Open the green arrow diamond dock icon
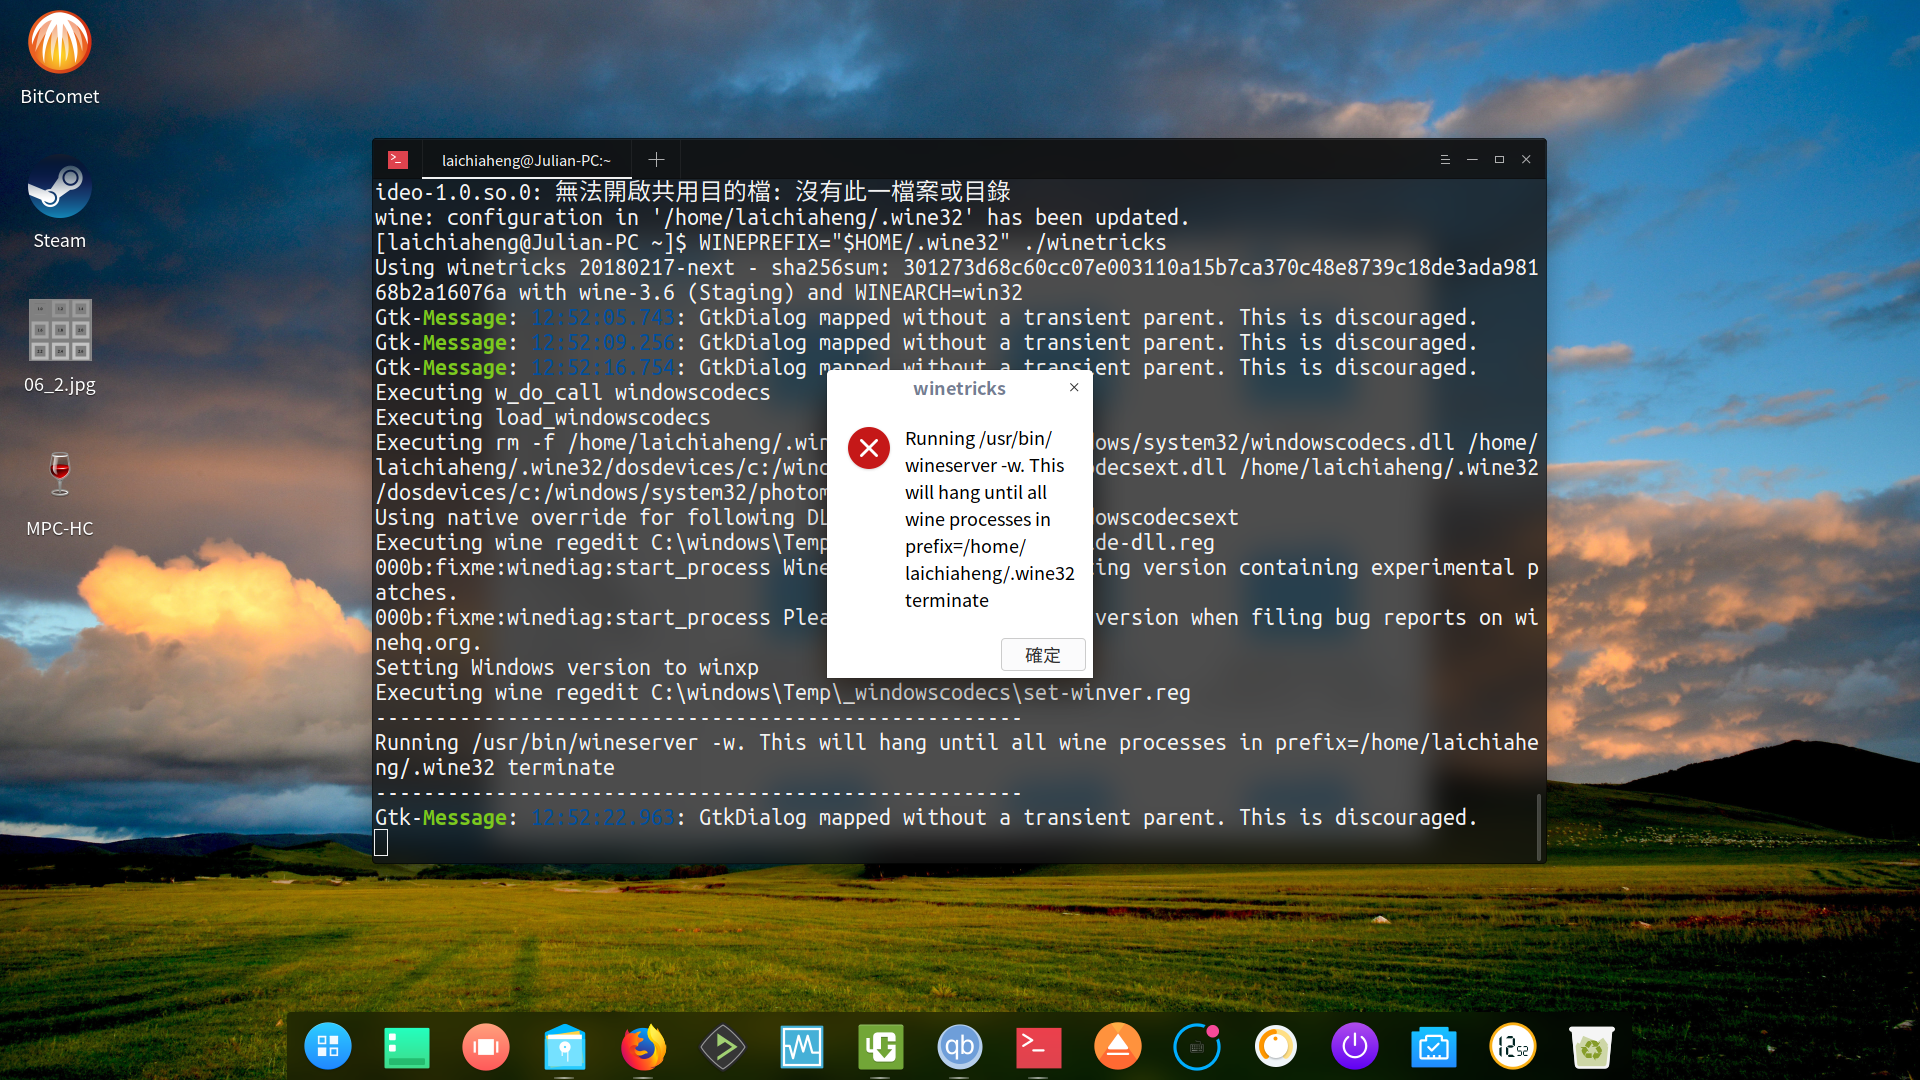This screenshot has height=1080, width=1920. click(x=723, y=1047)
